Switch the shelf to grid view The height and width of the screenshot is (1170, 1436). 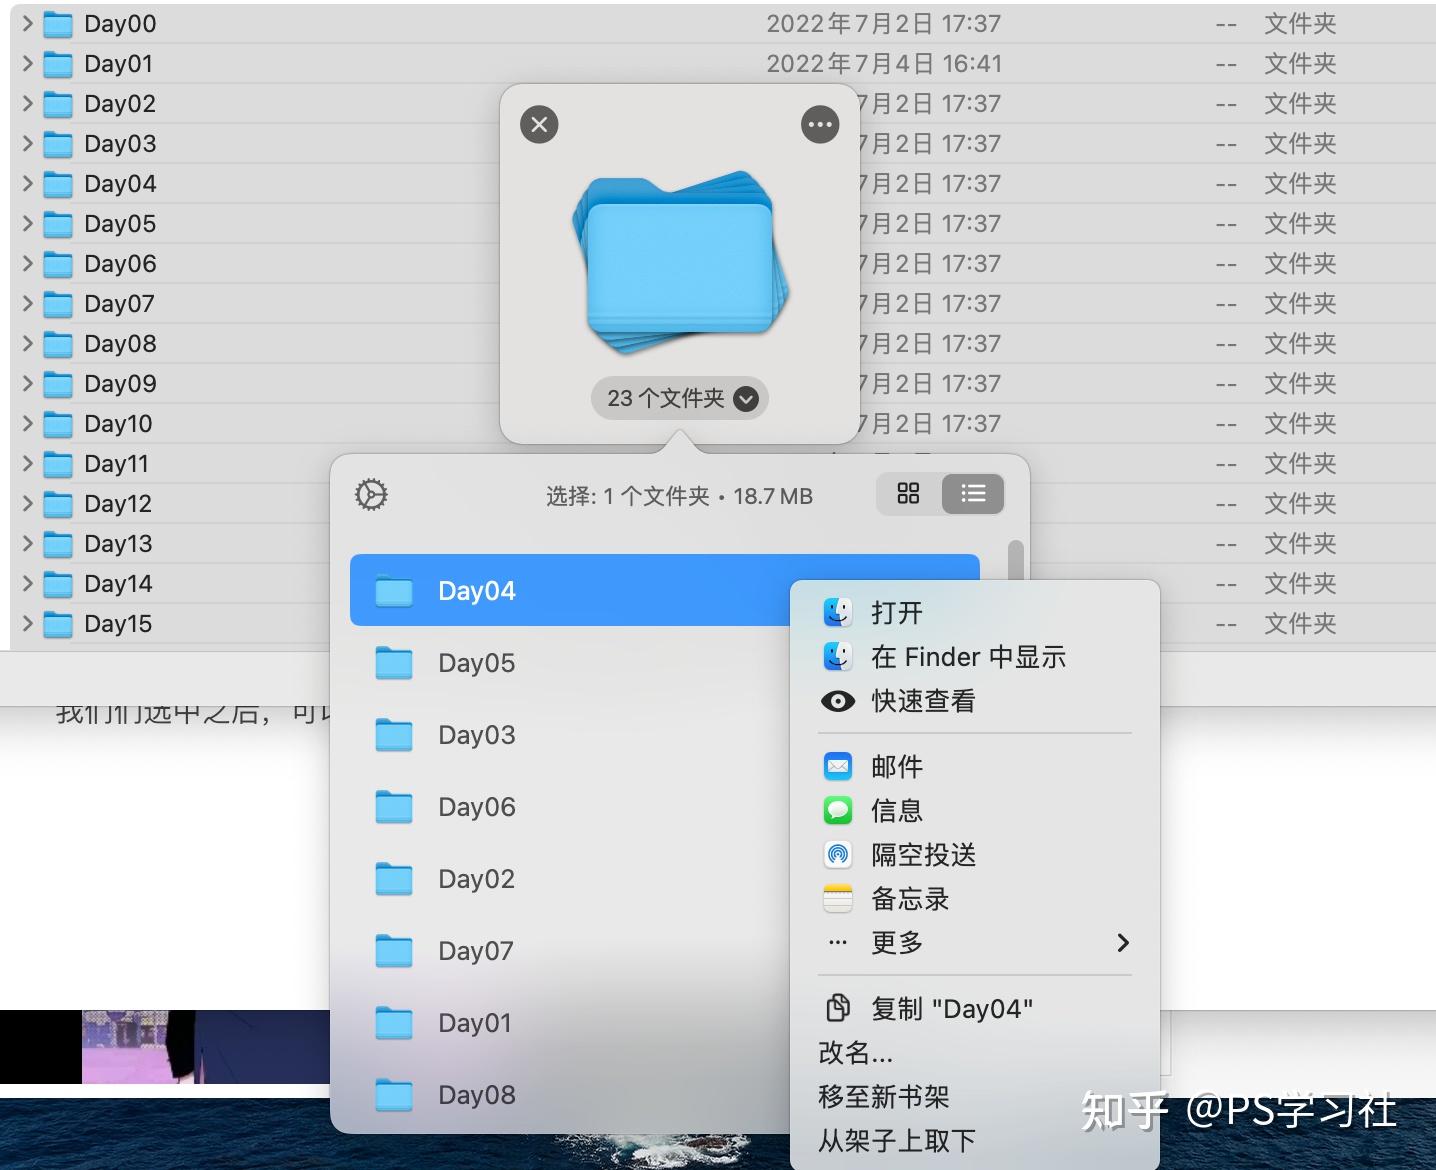pos(908,494)
